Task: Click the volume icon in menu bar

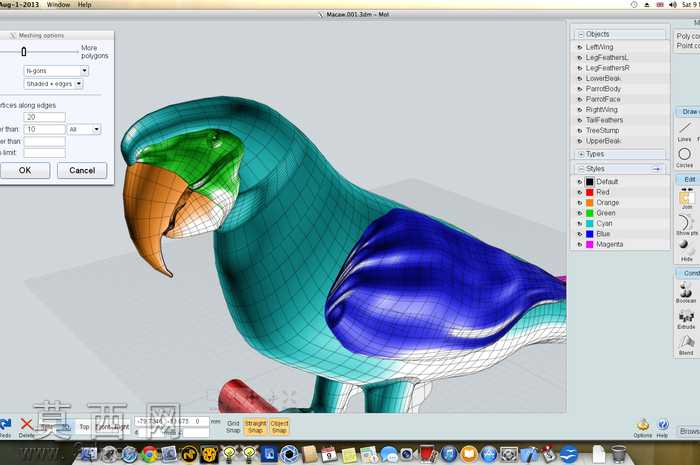Action: click(x=673, y=4)
